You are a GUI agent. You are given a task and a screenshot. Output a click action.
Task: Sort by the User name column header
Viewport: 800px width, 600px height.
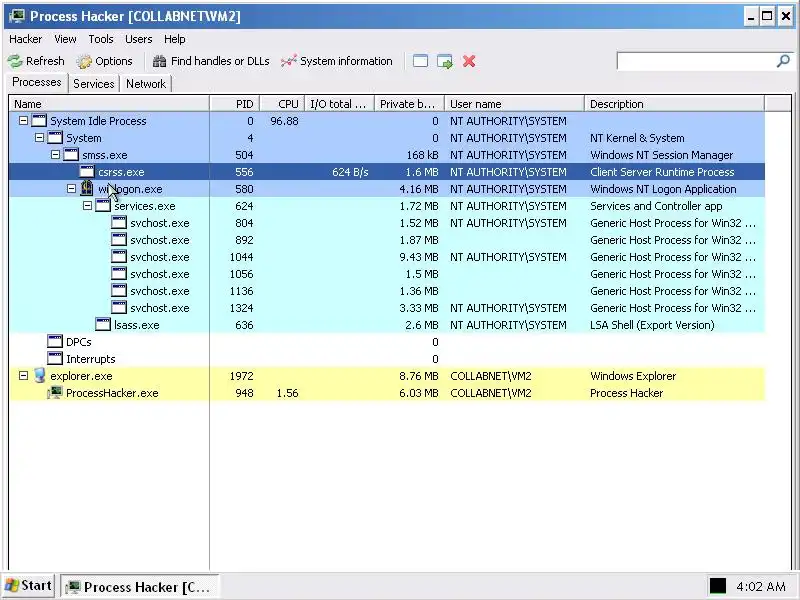click(514, 104)
